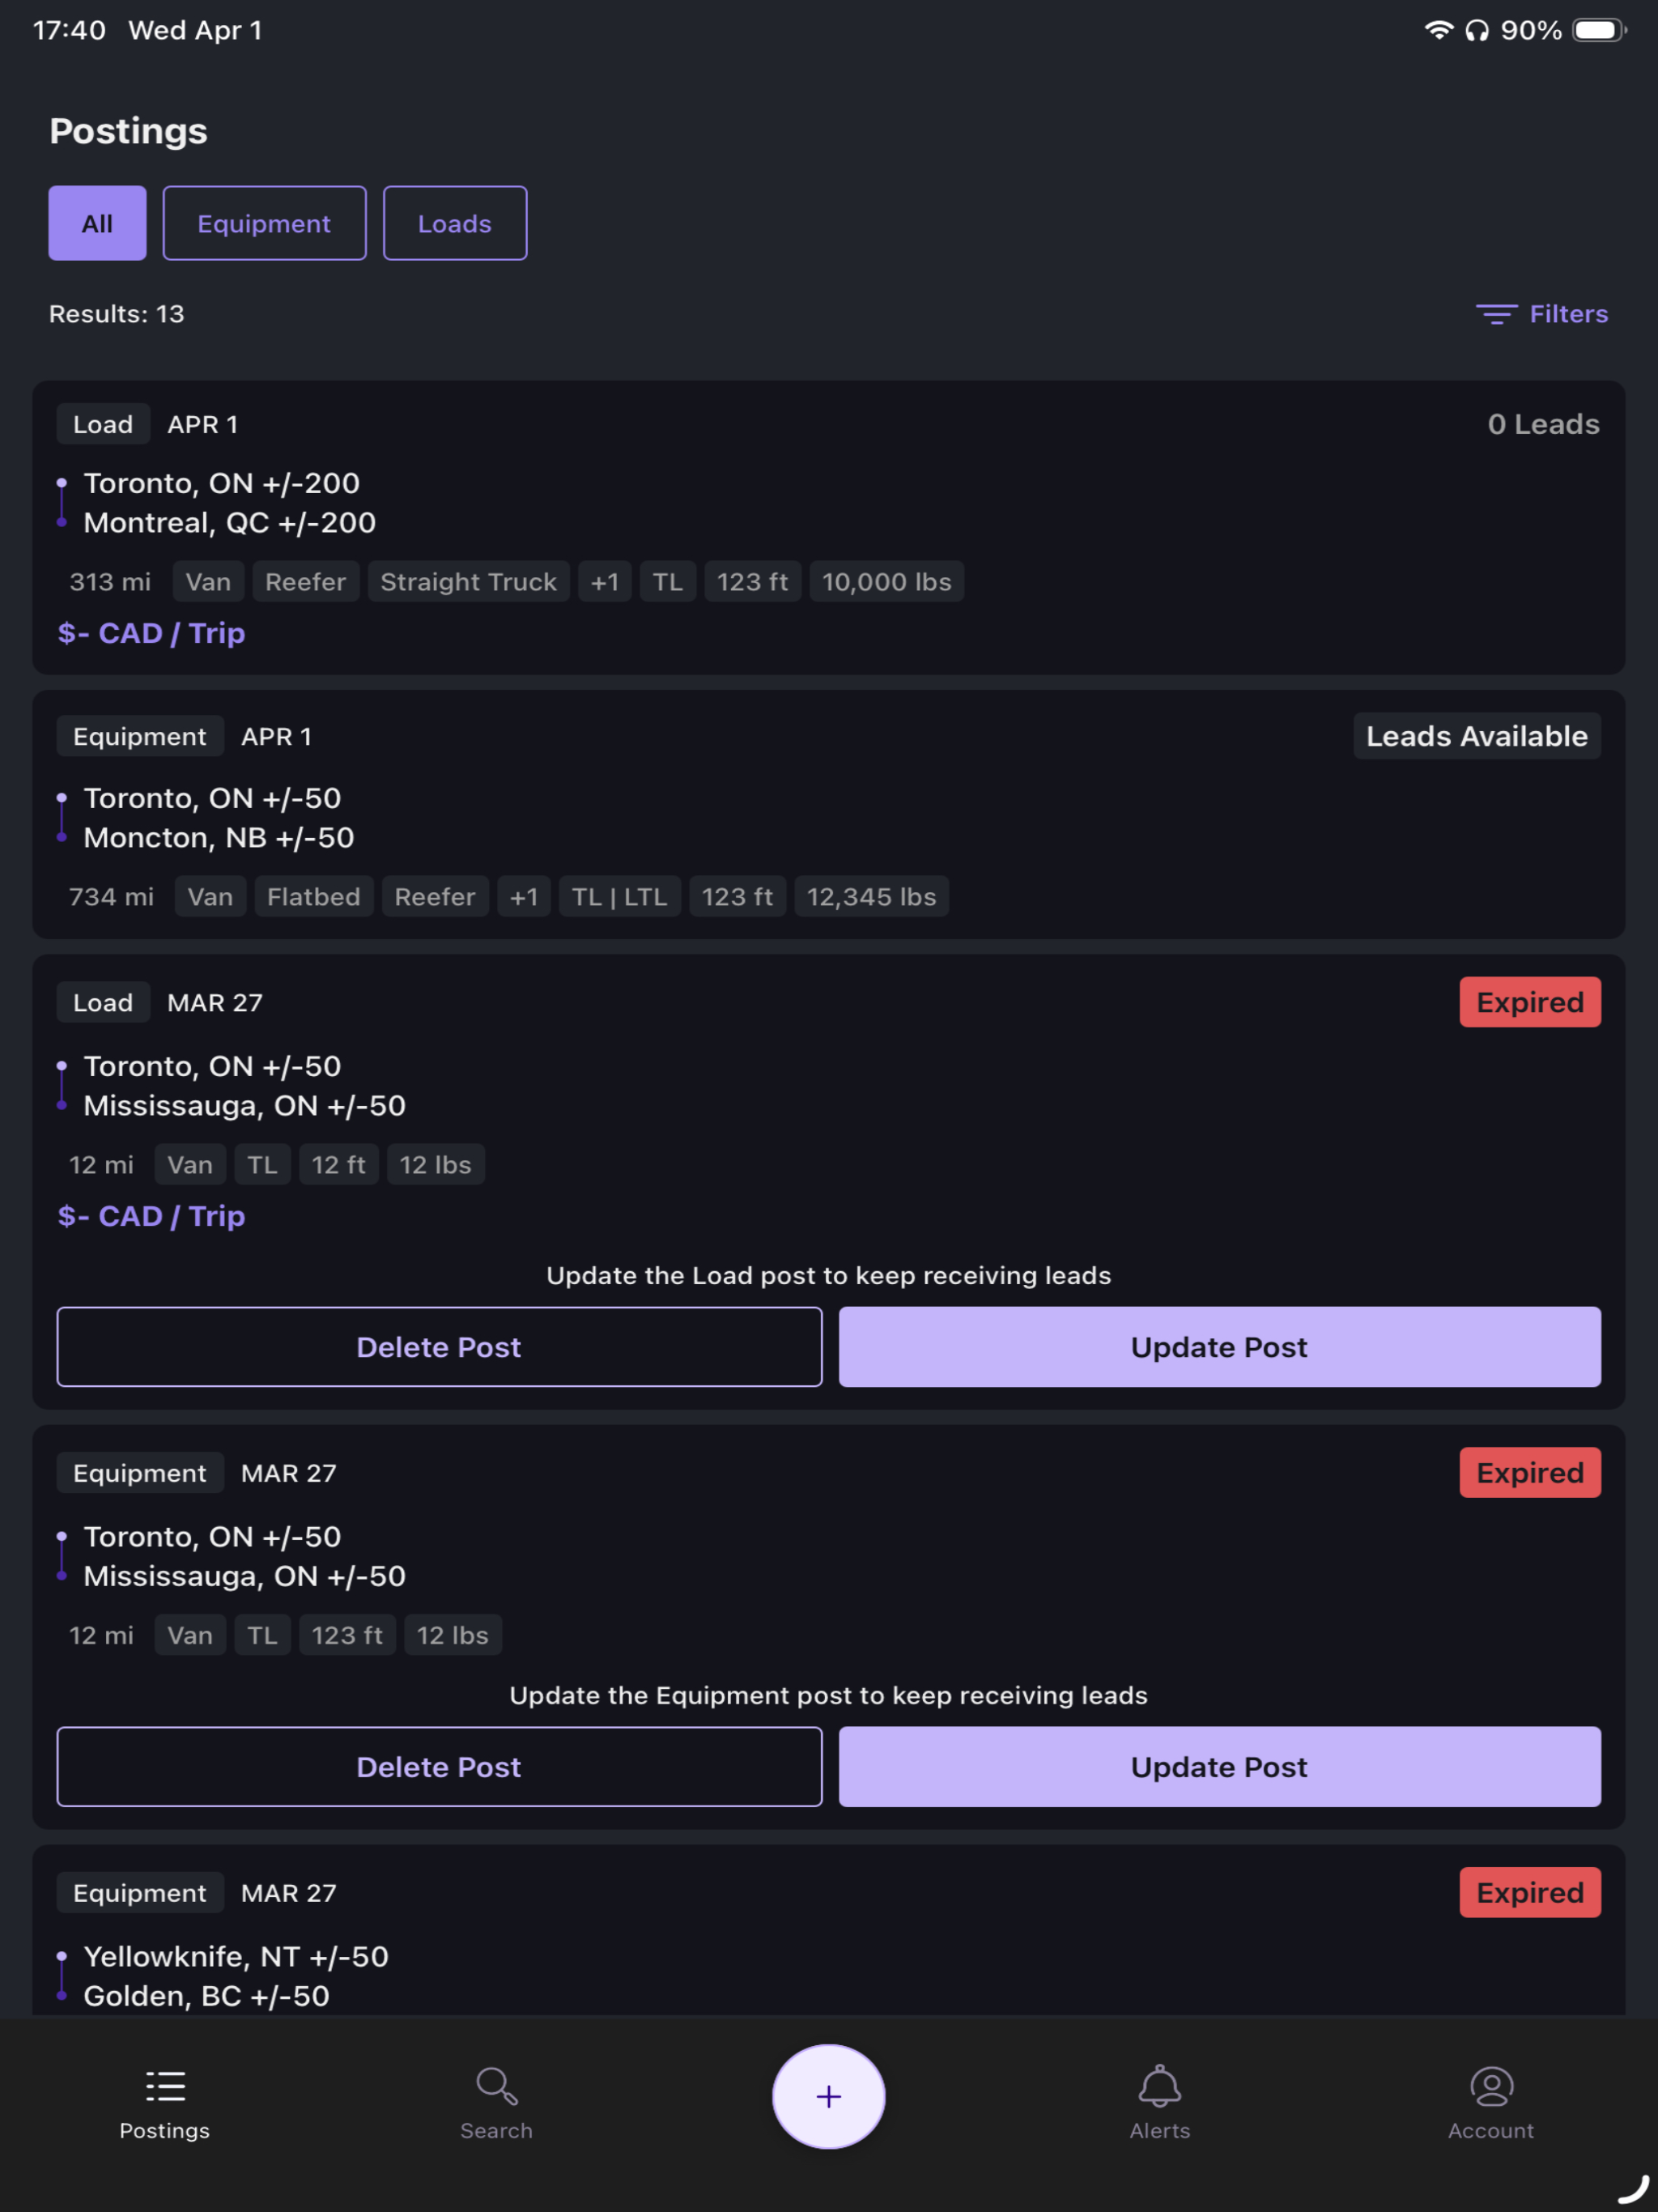Switch to the Loads tab
Screen dimensions: 1658x2212
[x=455, y=223]
